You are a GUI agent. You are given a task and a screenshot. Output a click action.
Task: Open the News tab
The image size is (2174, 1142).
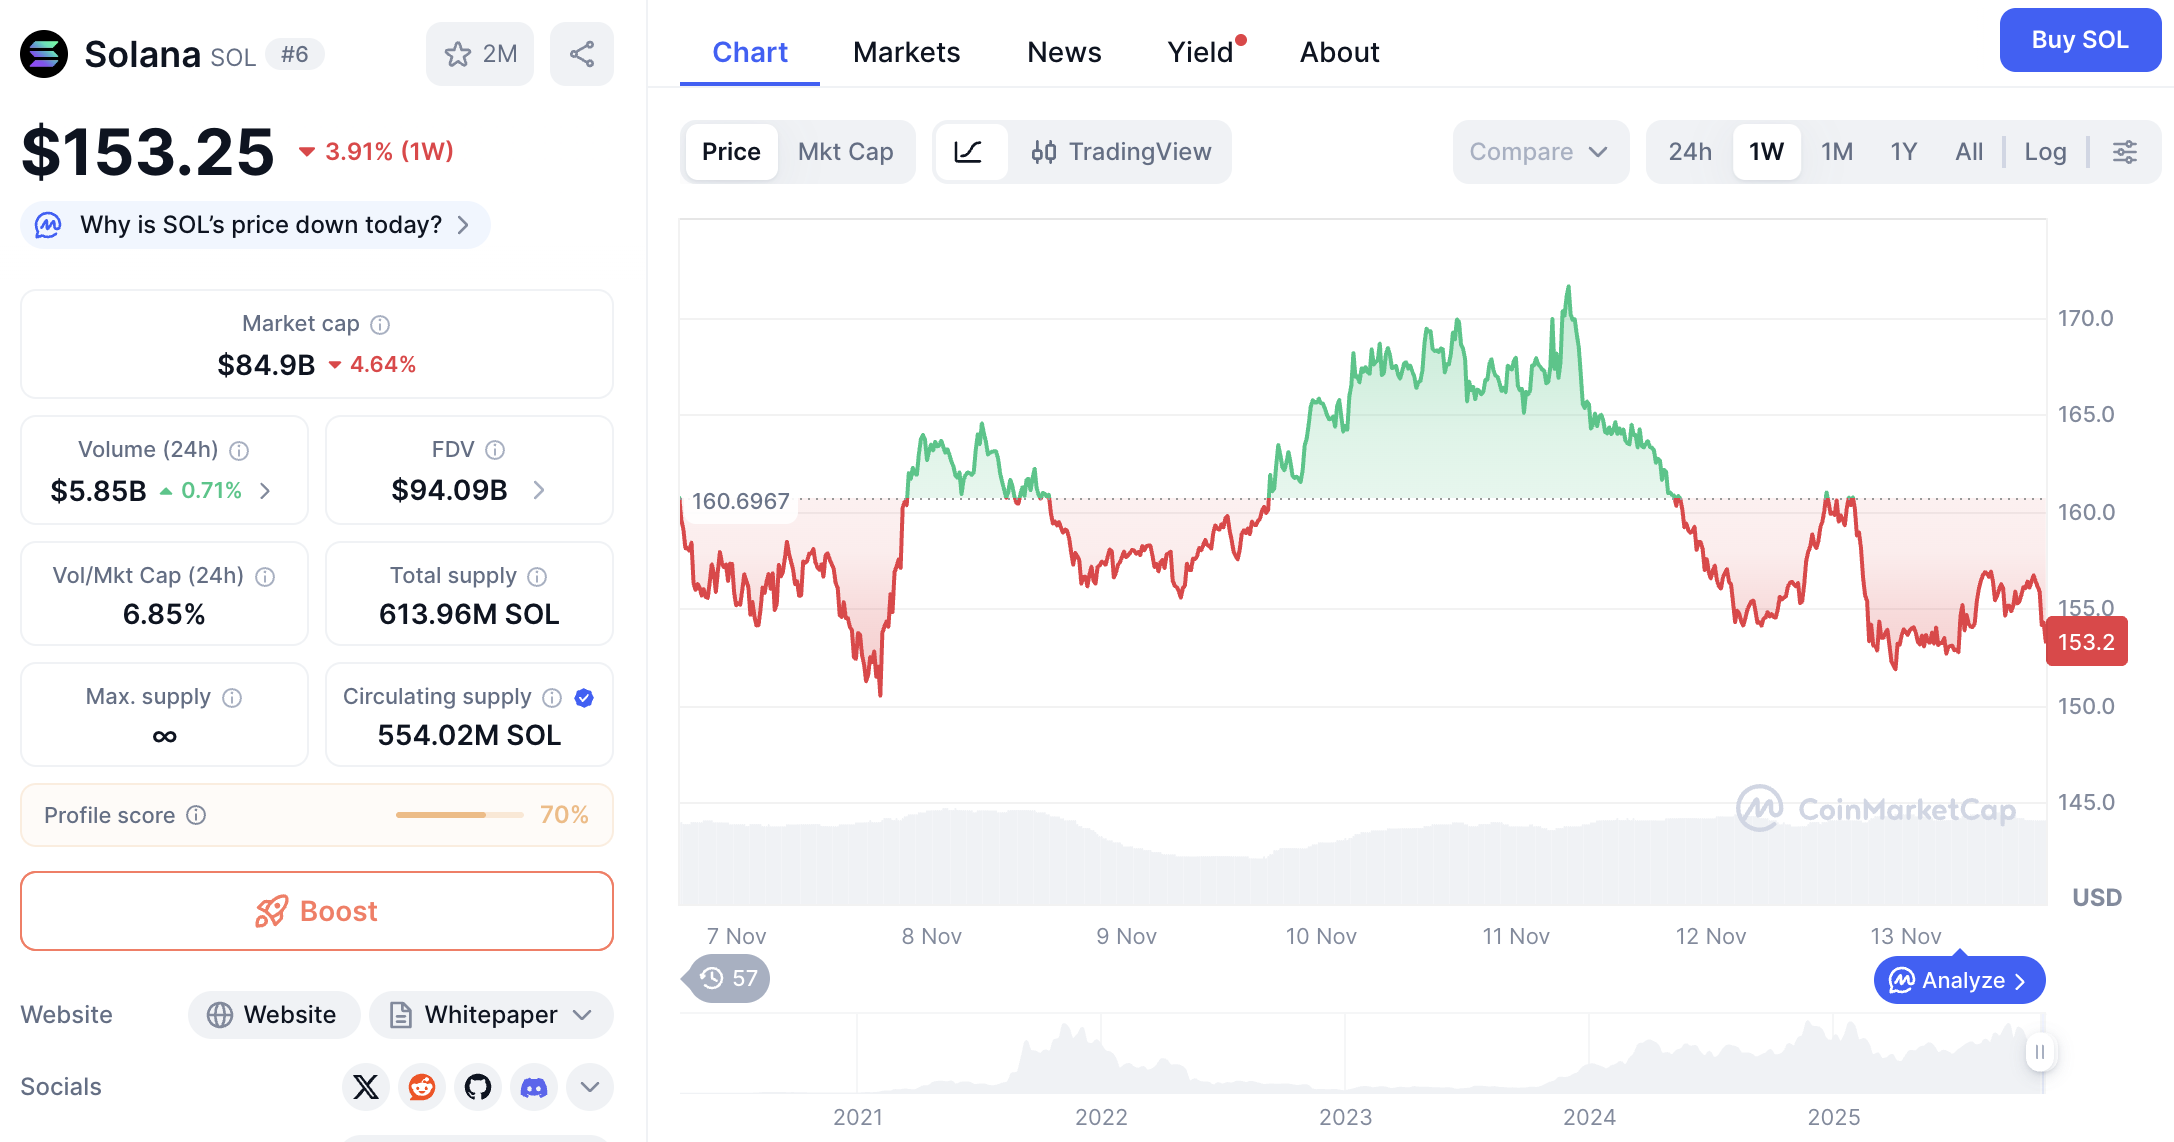[x=1064, y=52]
